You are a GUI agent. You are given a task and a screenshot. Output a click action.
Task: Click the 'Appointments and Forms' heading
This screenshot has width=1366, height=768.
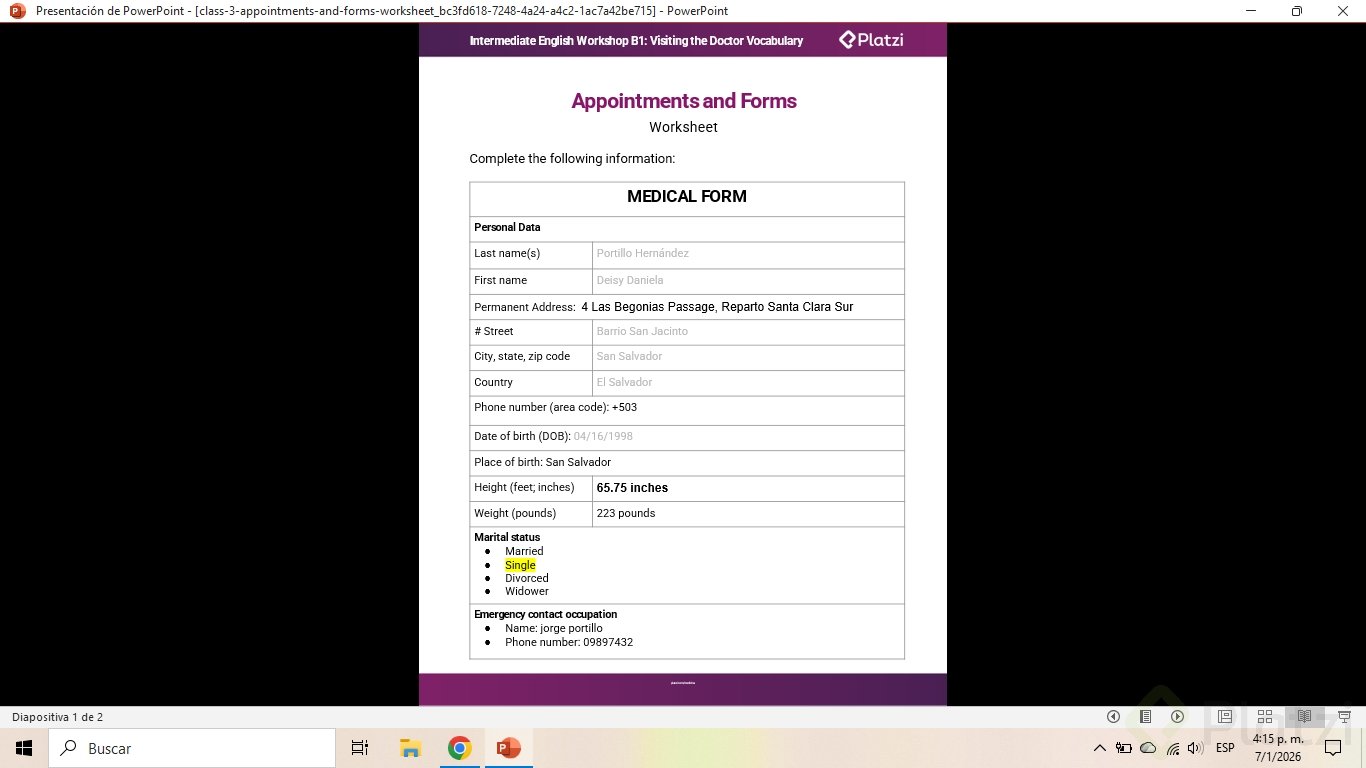(684, 101)
